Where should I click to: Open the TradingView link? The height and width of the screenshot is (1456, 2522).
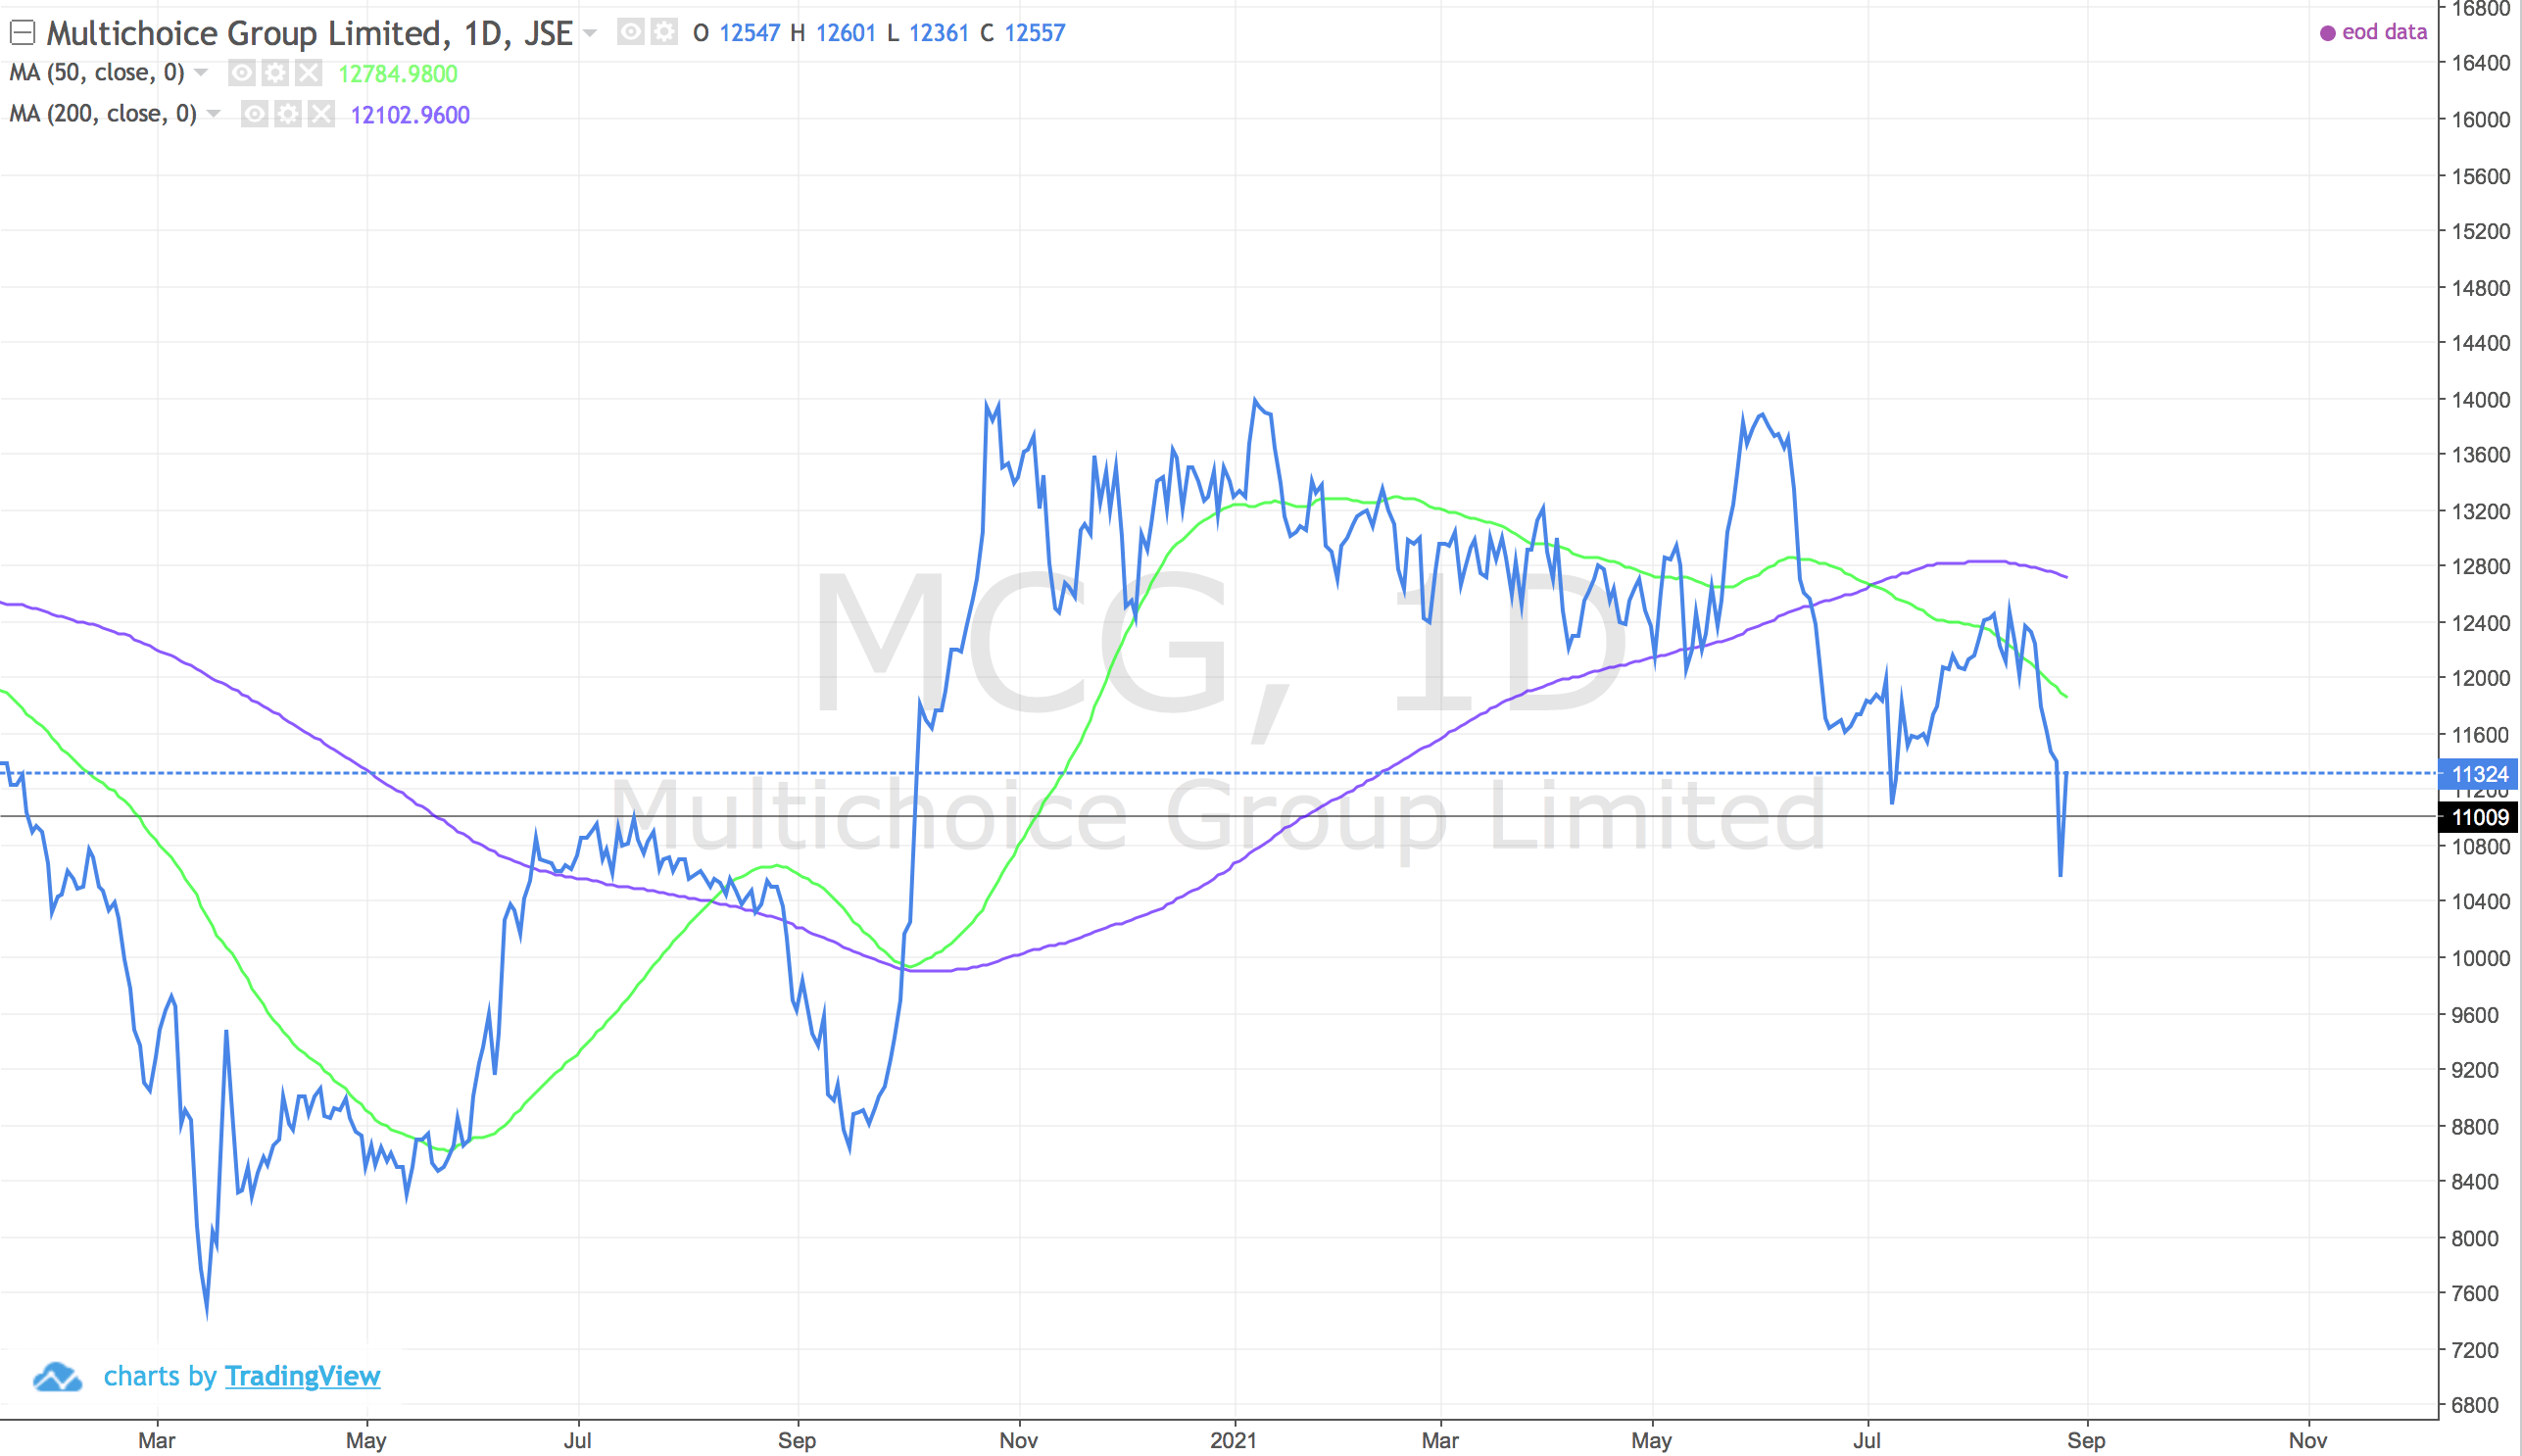(x=302, y=1376)
